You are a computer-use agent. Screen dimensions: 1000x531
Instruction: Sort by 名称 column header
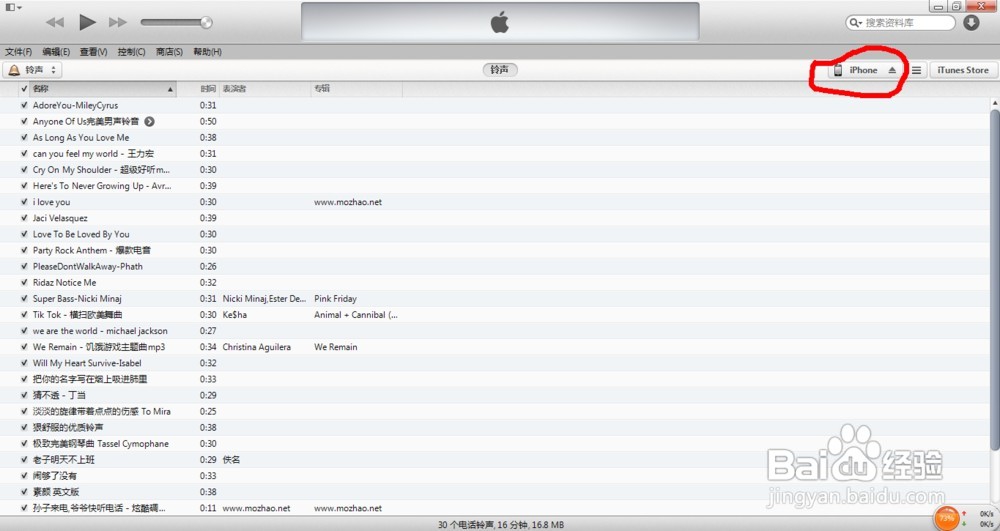102,89
